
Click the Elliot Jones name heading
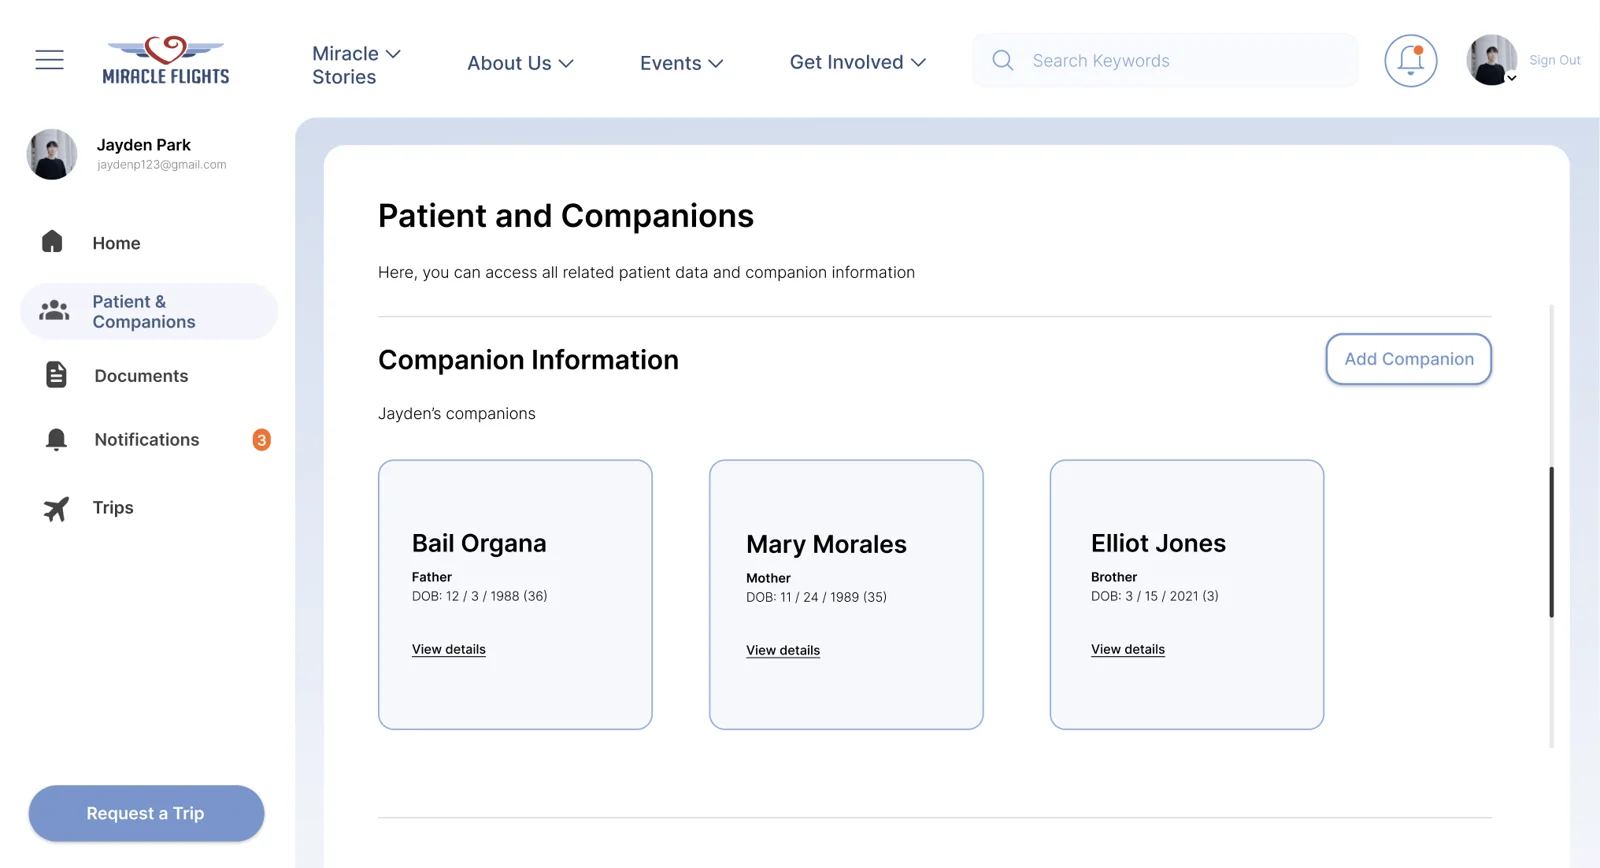(x=1158, y=543)
